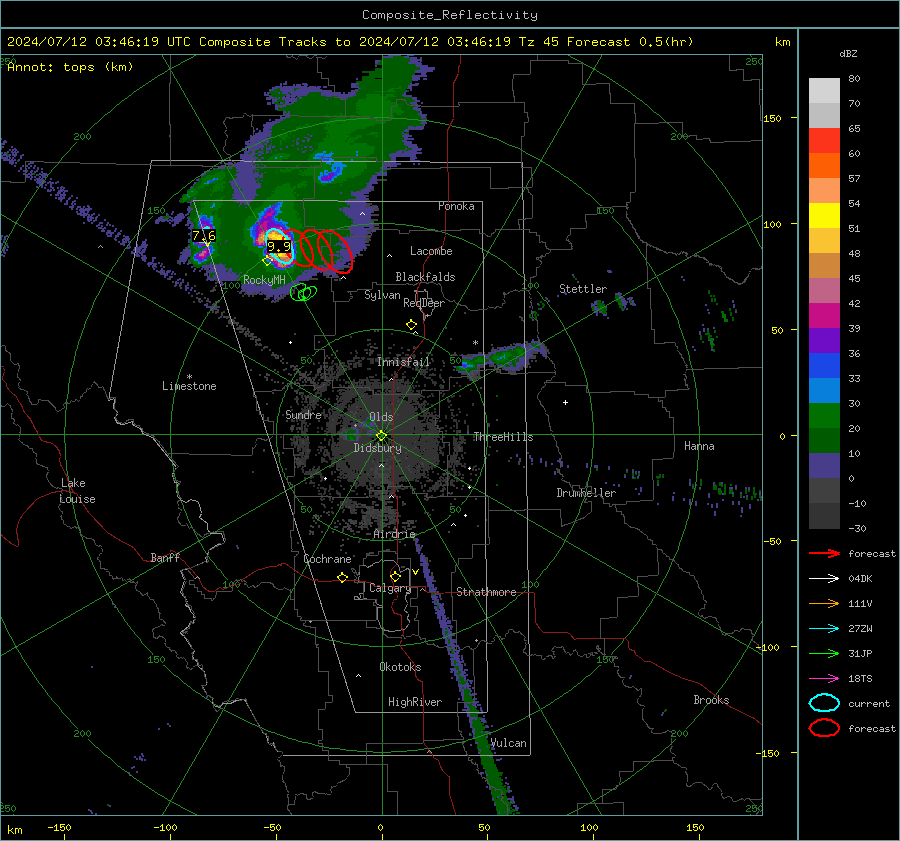Click the Banff label
The image size is (900, 841).
point(165,558)
